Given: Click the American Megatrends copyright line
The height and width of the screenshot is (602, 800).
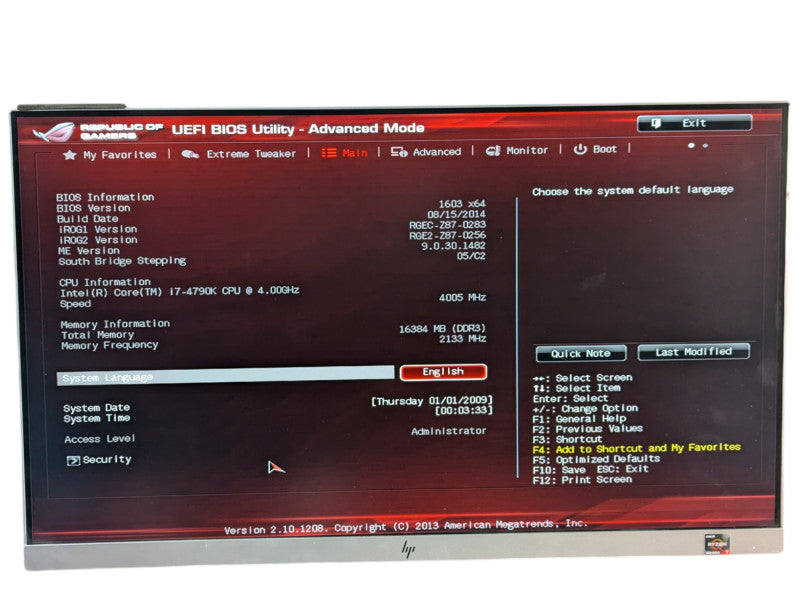Looking at the screenshot, I should [406, 527].
